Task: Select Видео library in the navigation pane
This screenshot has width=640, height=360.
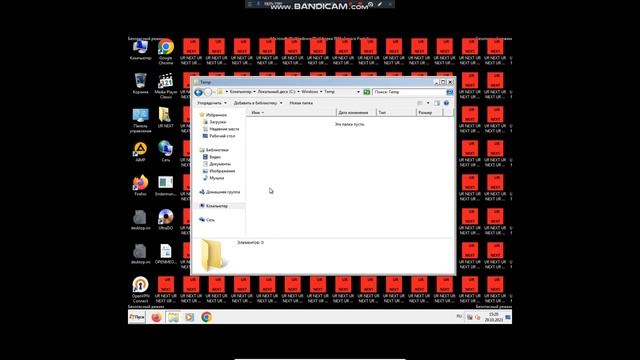Action: (212, 157)
